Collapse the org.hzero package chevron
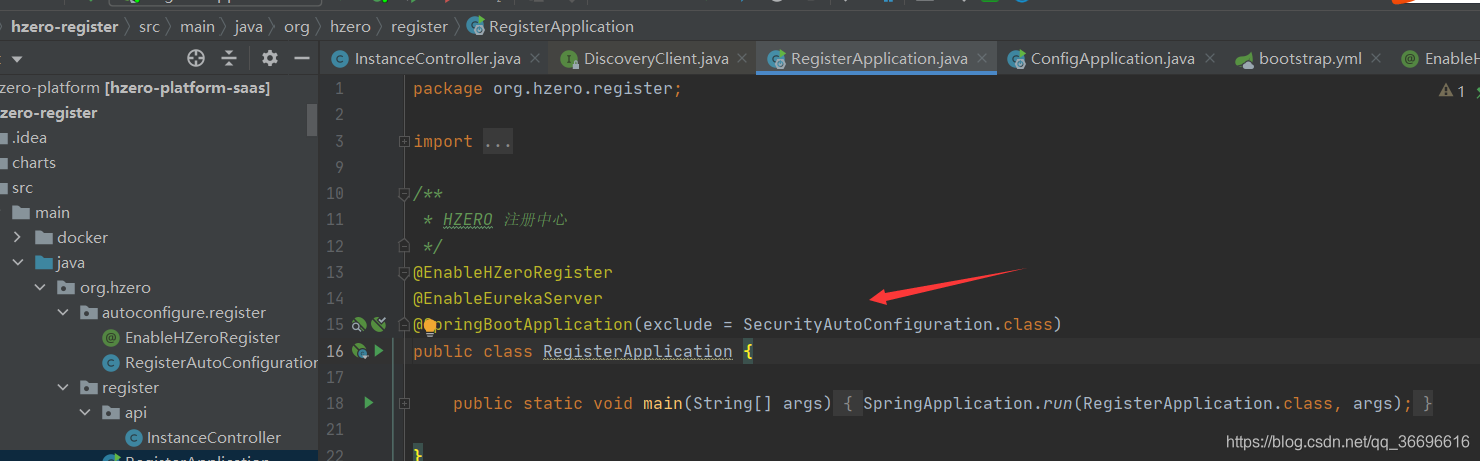Viewport: 1480px width, 461px height. pos(40,288)
